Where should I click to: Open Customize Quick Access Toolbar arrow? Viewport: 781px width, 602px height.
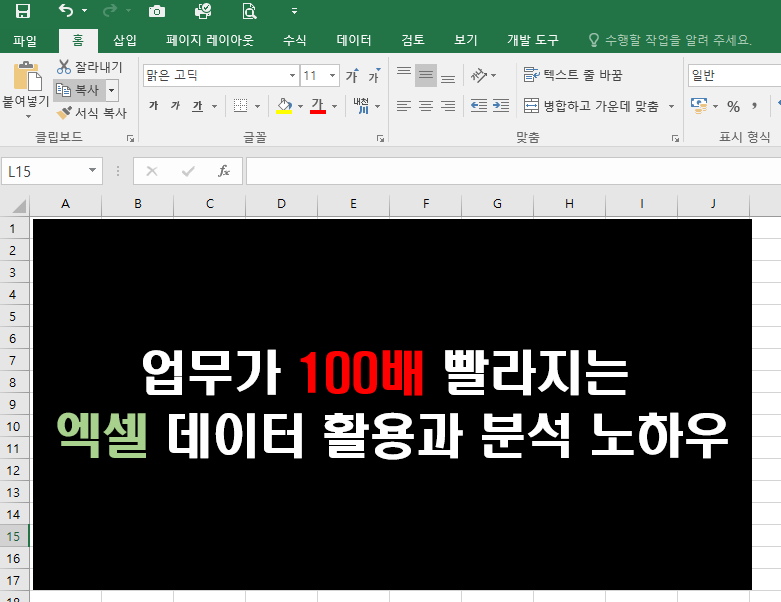click(x=294, y=10)
